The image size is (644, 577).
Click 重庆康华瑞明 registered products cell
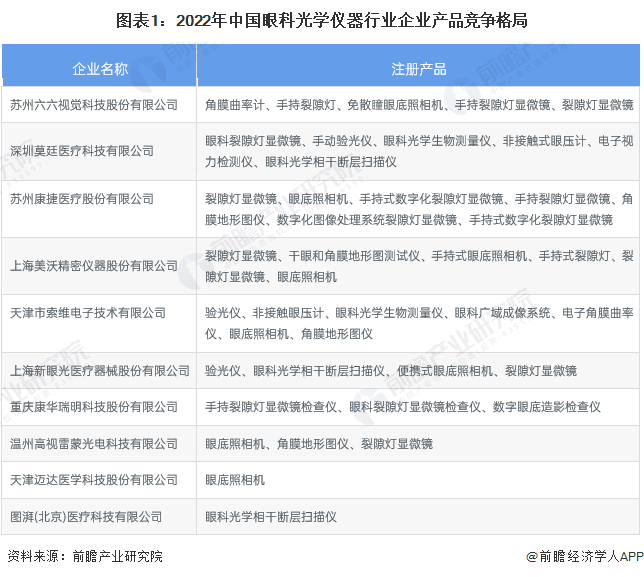pyautogui.click(x=419, y=407)
